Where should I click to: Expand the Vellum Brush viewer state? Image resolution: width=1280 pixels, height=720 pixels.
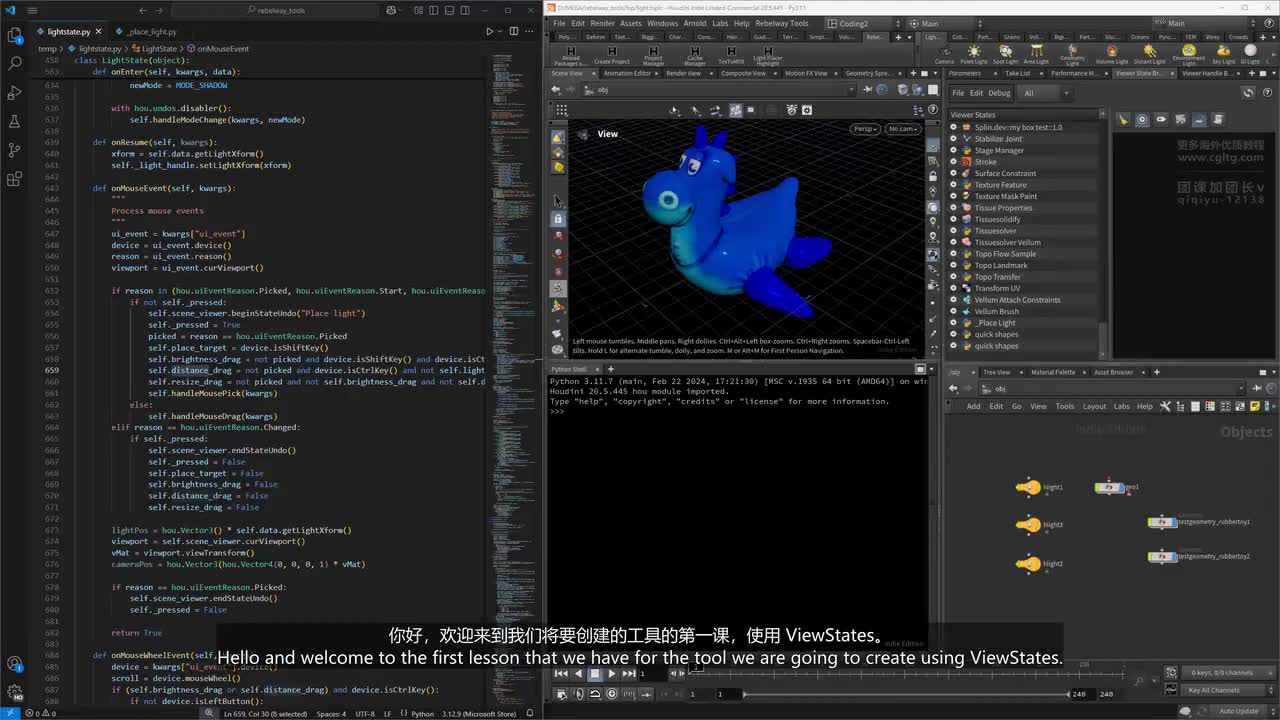click(953, 311)
